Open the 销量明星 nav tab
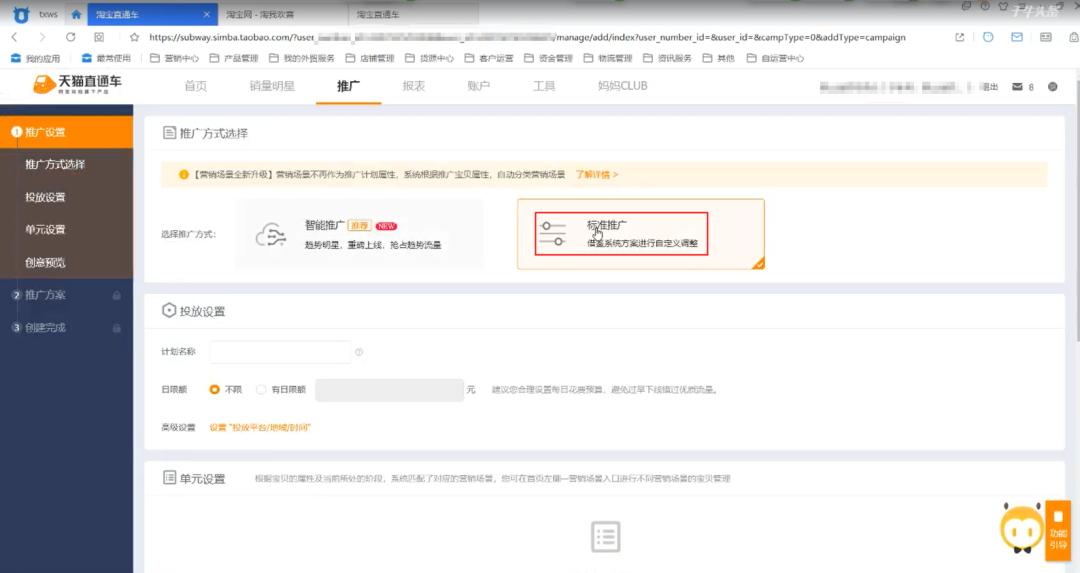 tap(272, 86)
